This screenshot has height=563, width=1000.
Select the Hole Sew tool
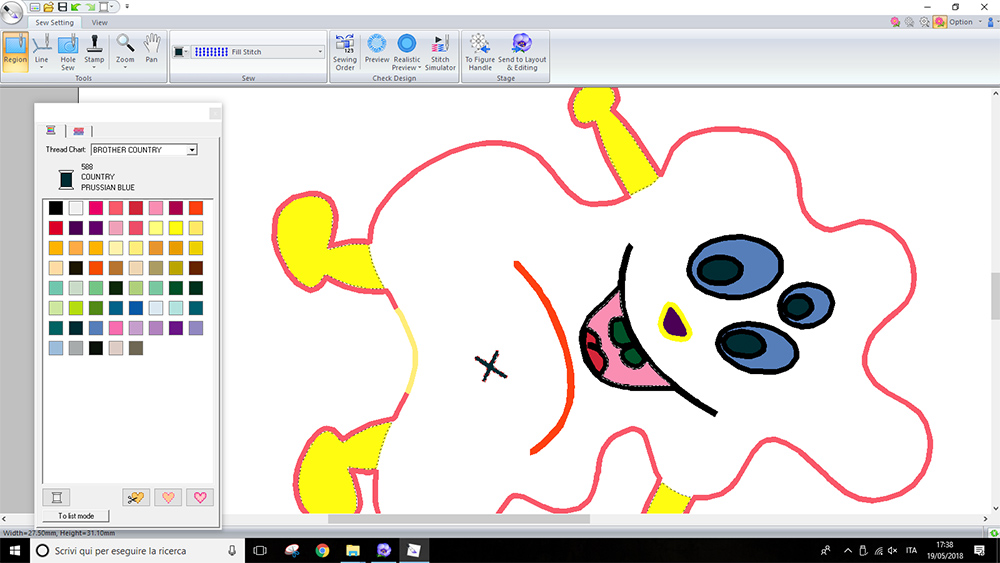(x=68, y=52)
